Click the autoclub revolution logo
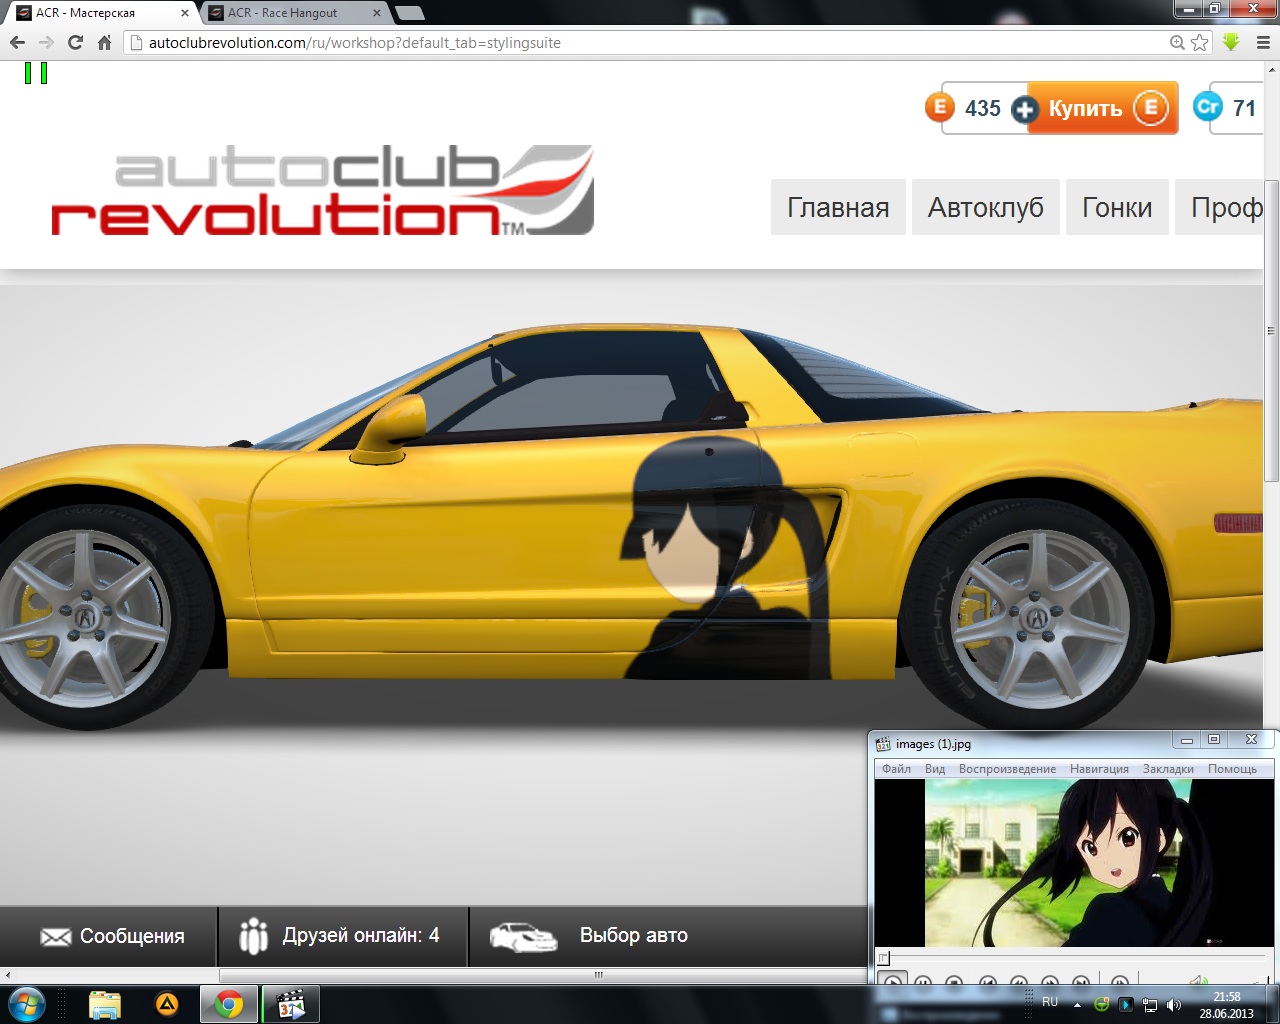 coord(322,190)
